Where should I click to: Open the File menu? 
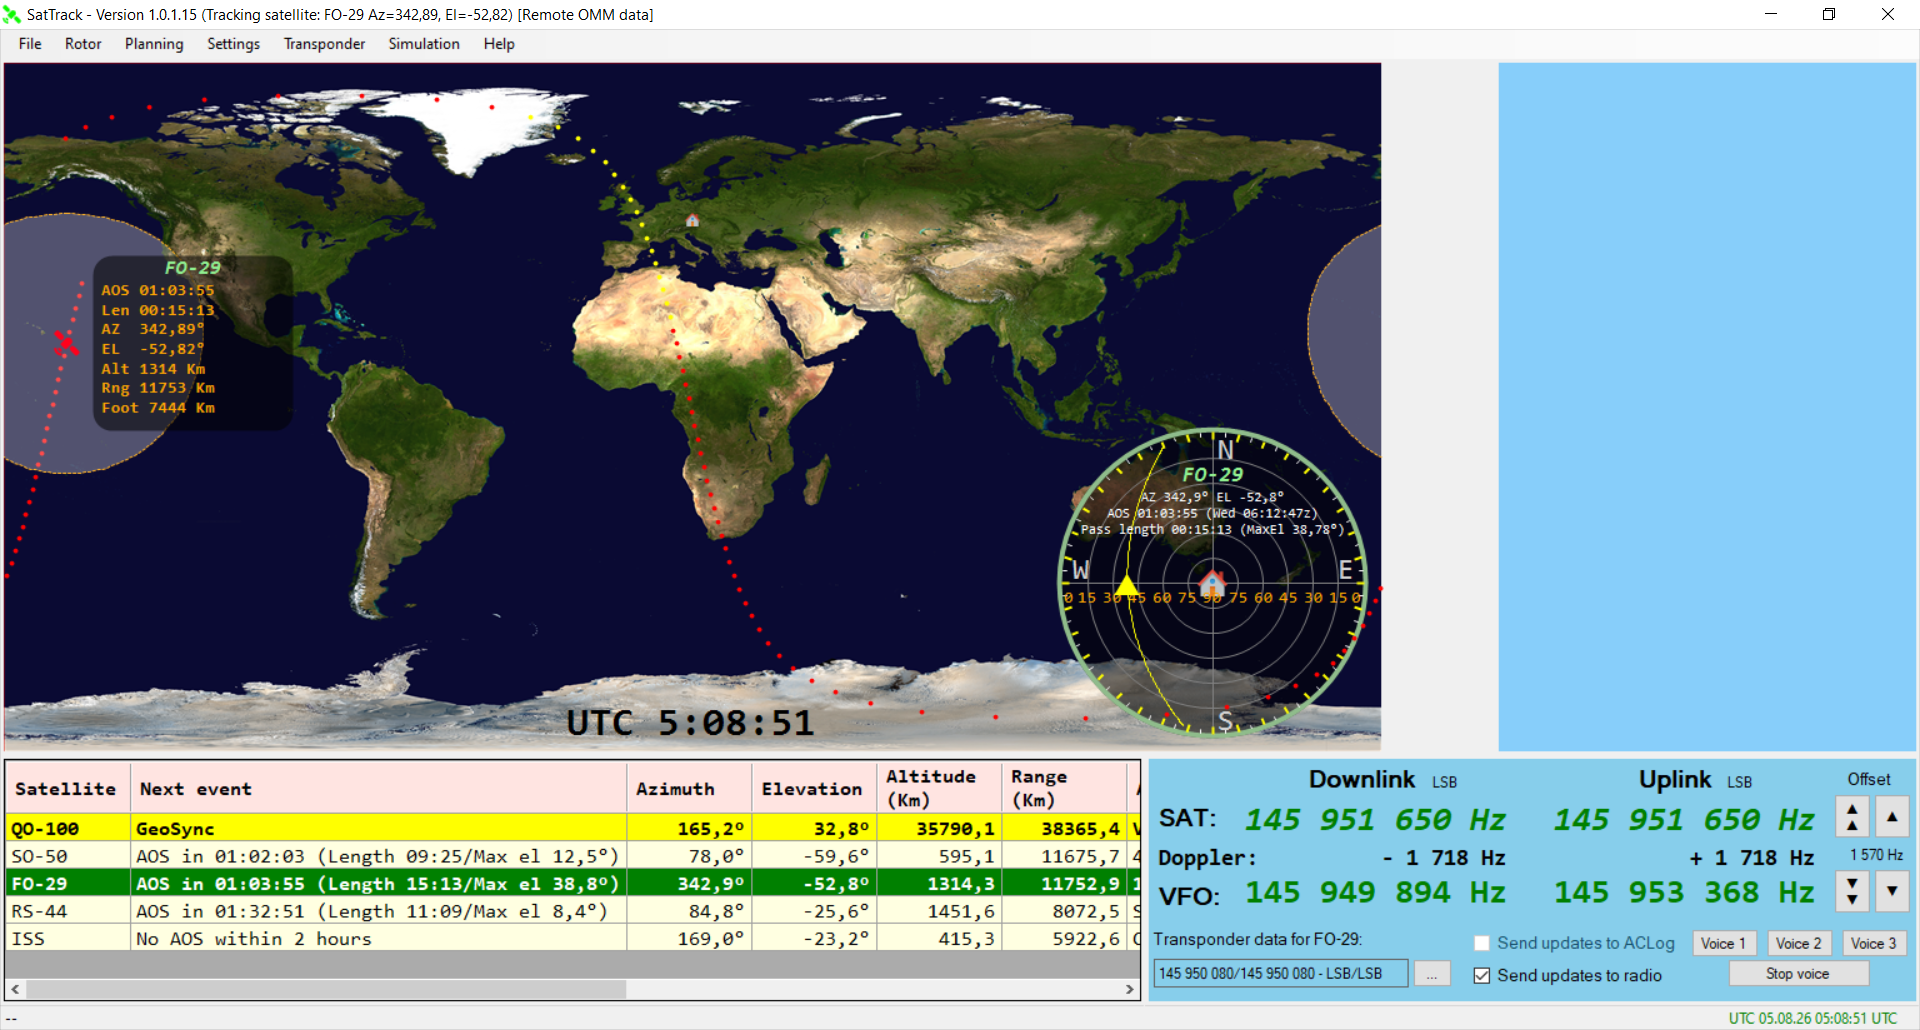click(30, 44)
